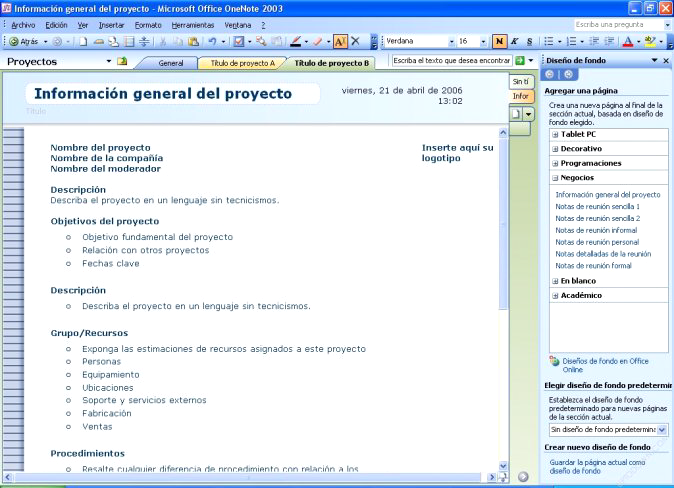
Task: Click the delete X toolbar icon
Action: (355, 42)
